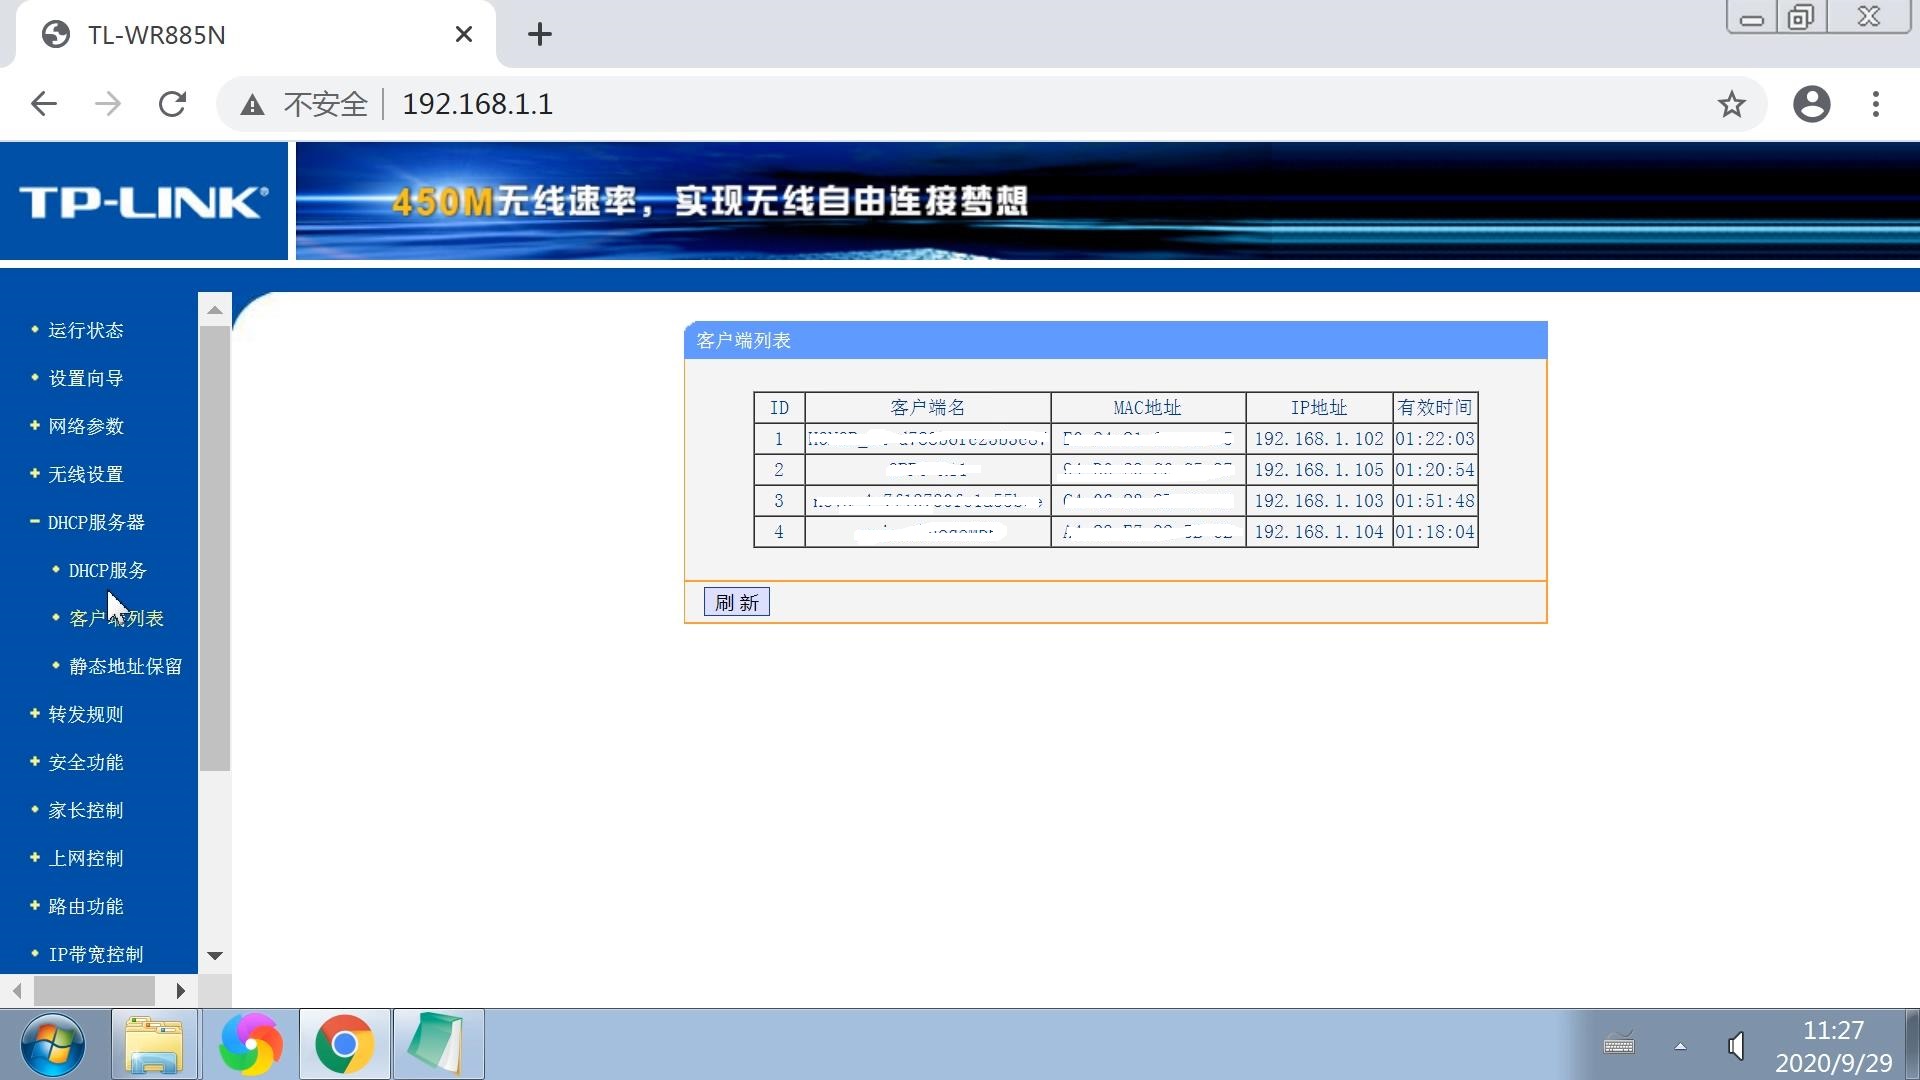Open a new tab with the plus icon
Viewport: 1920px width, 1080px height.
539,34
